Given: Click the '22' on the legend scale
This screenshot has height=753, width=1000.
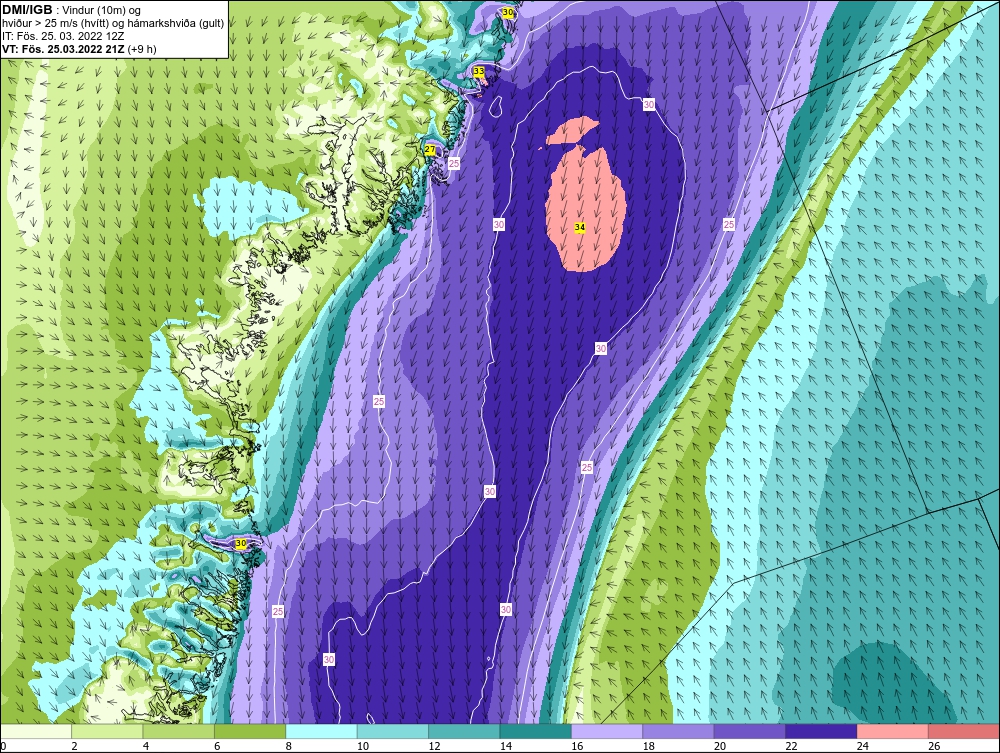Looking at the screenshot, I should click(791, 746).
